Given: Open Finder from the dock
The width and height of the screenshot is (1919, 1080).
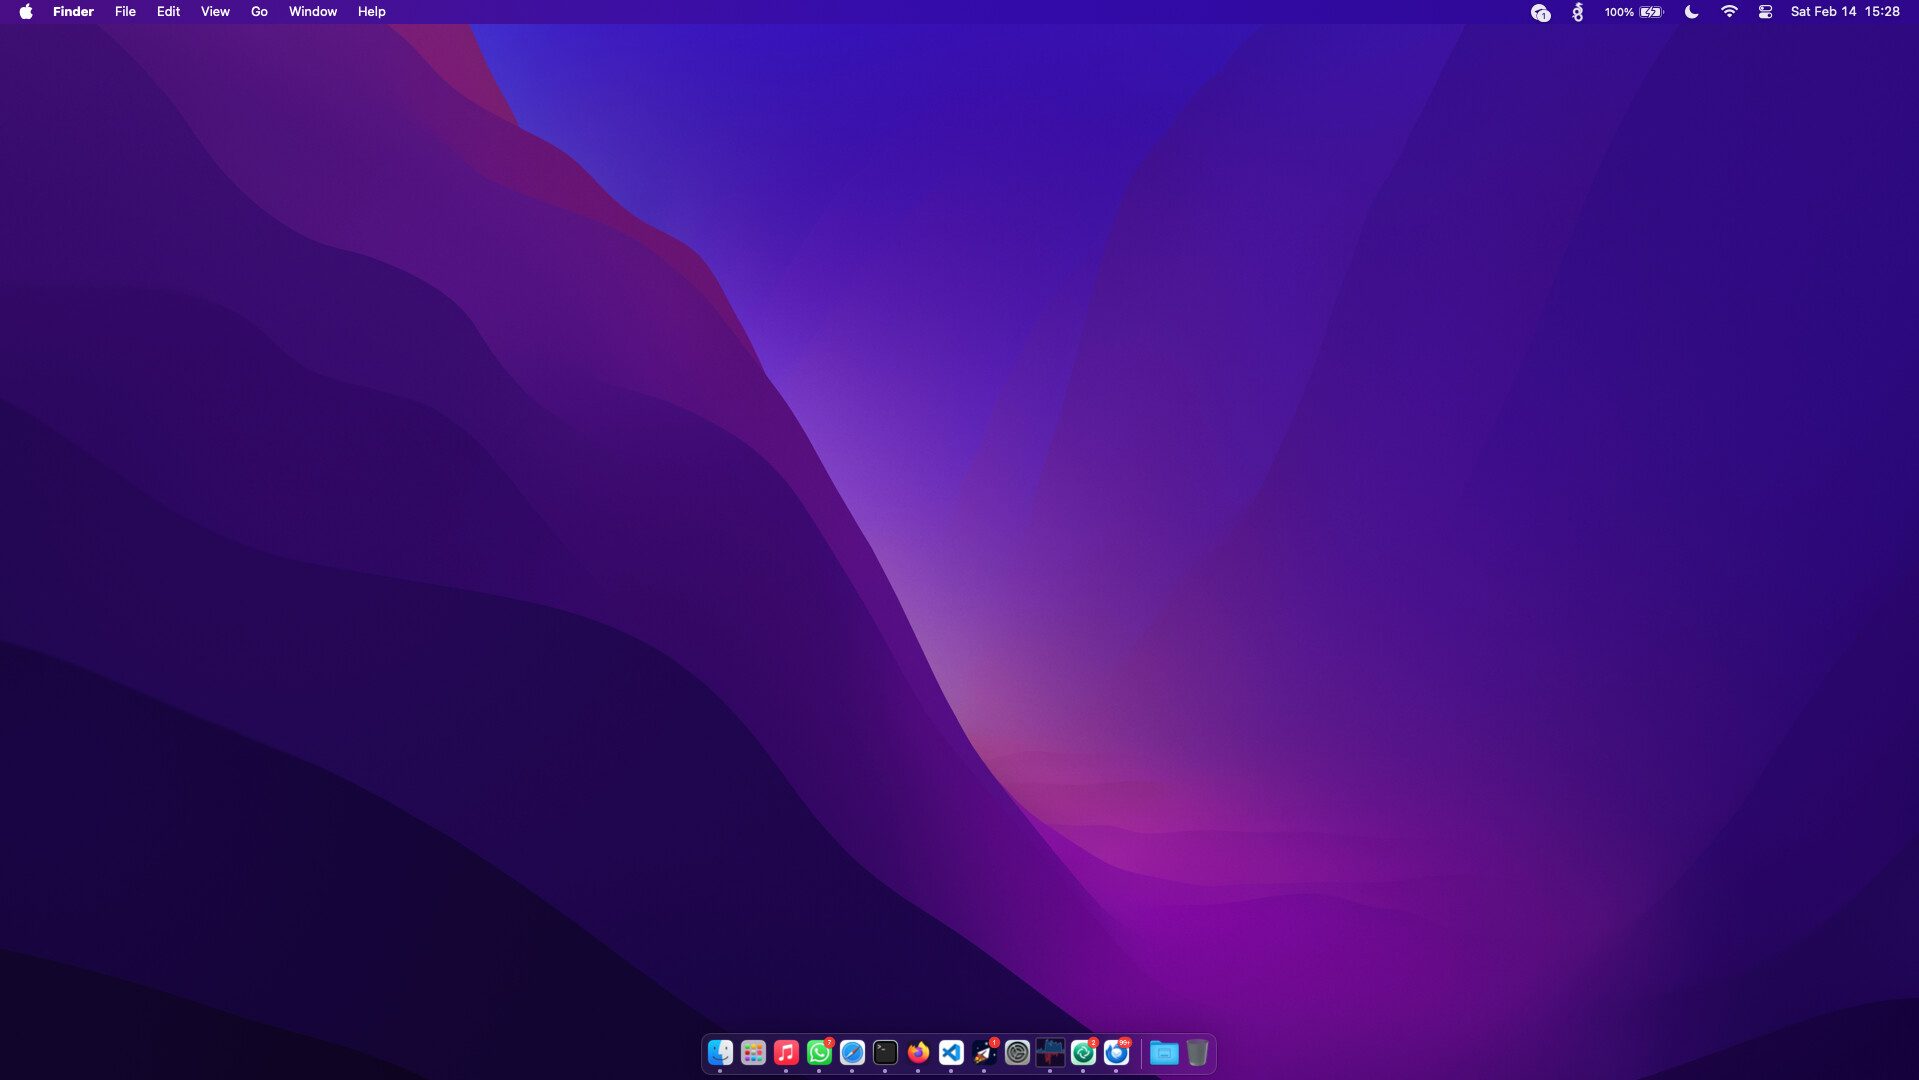Looking at the screenshot, I should click(x=720, y=1052).
